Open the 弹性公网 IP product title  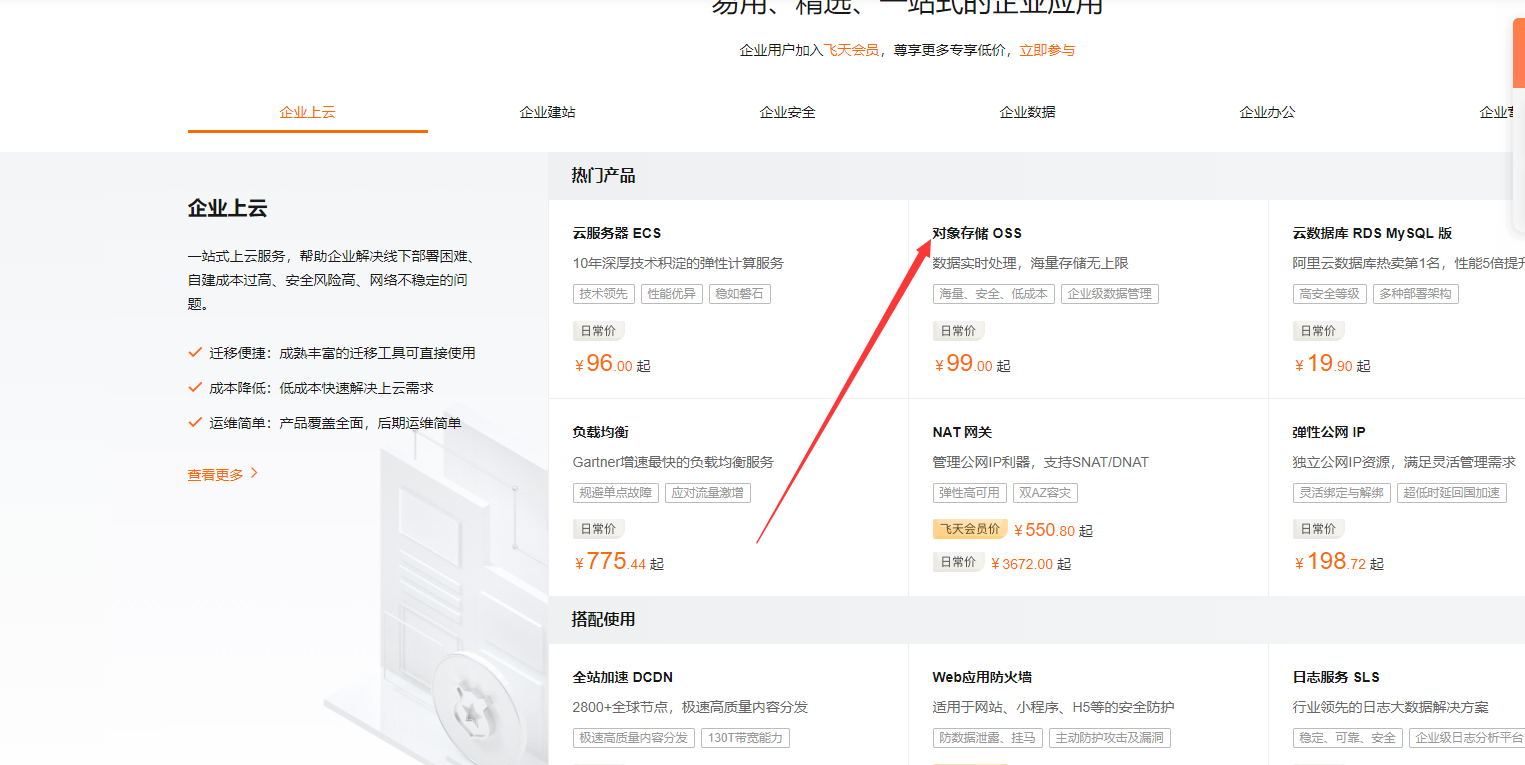click(1329, 432)
